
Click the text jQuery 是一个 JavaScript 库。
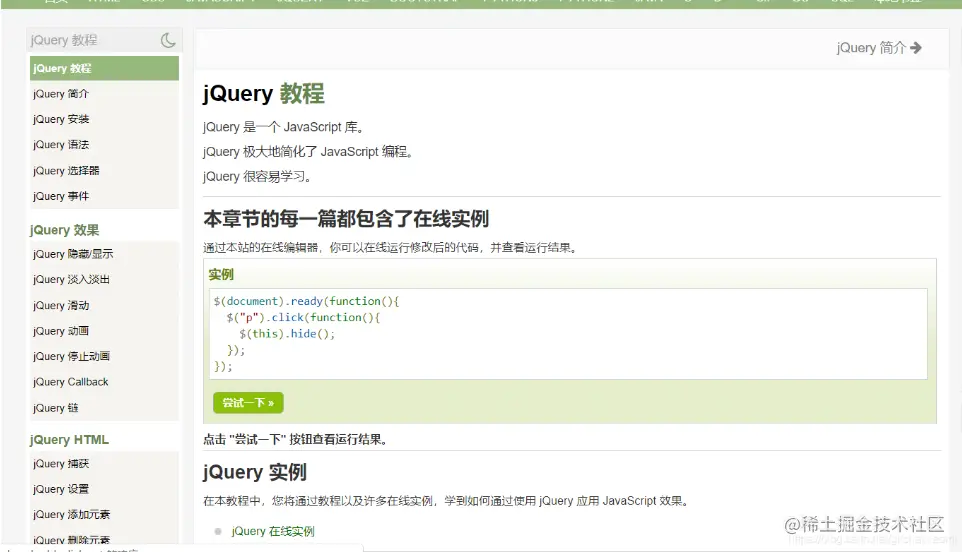coord(284,127)
